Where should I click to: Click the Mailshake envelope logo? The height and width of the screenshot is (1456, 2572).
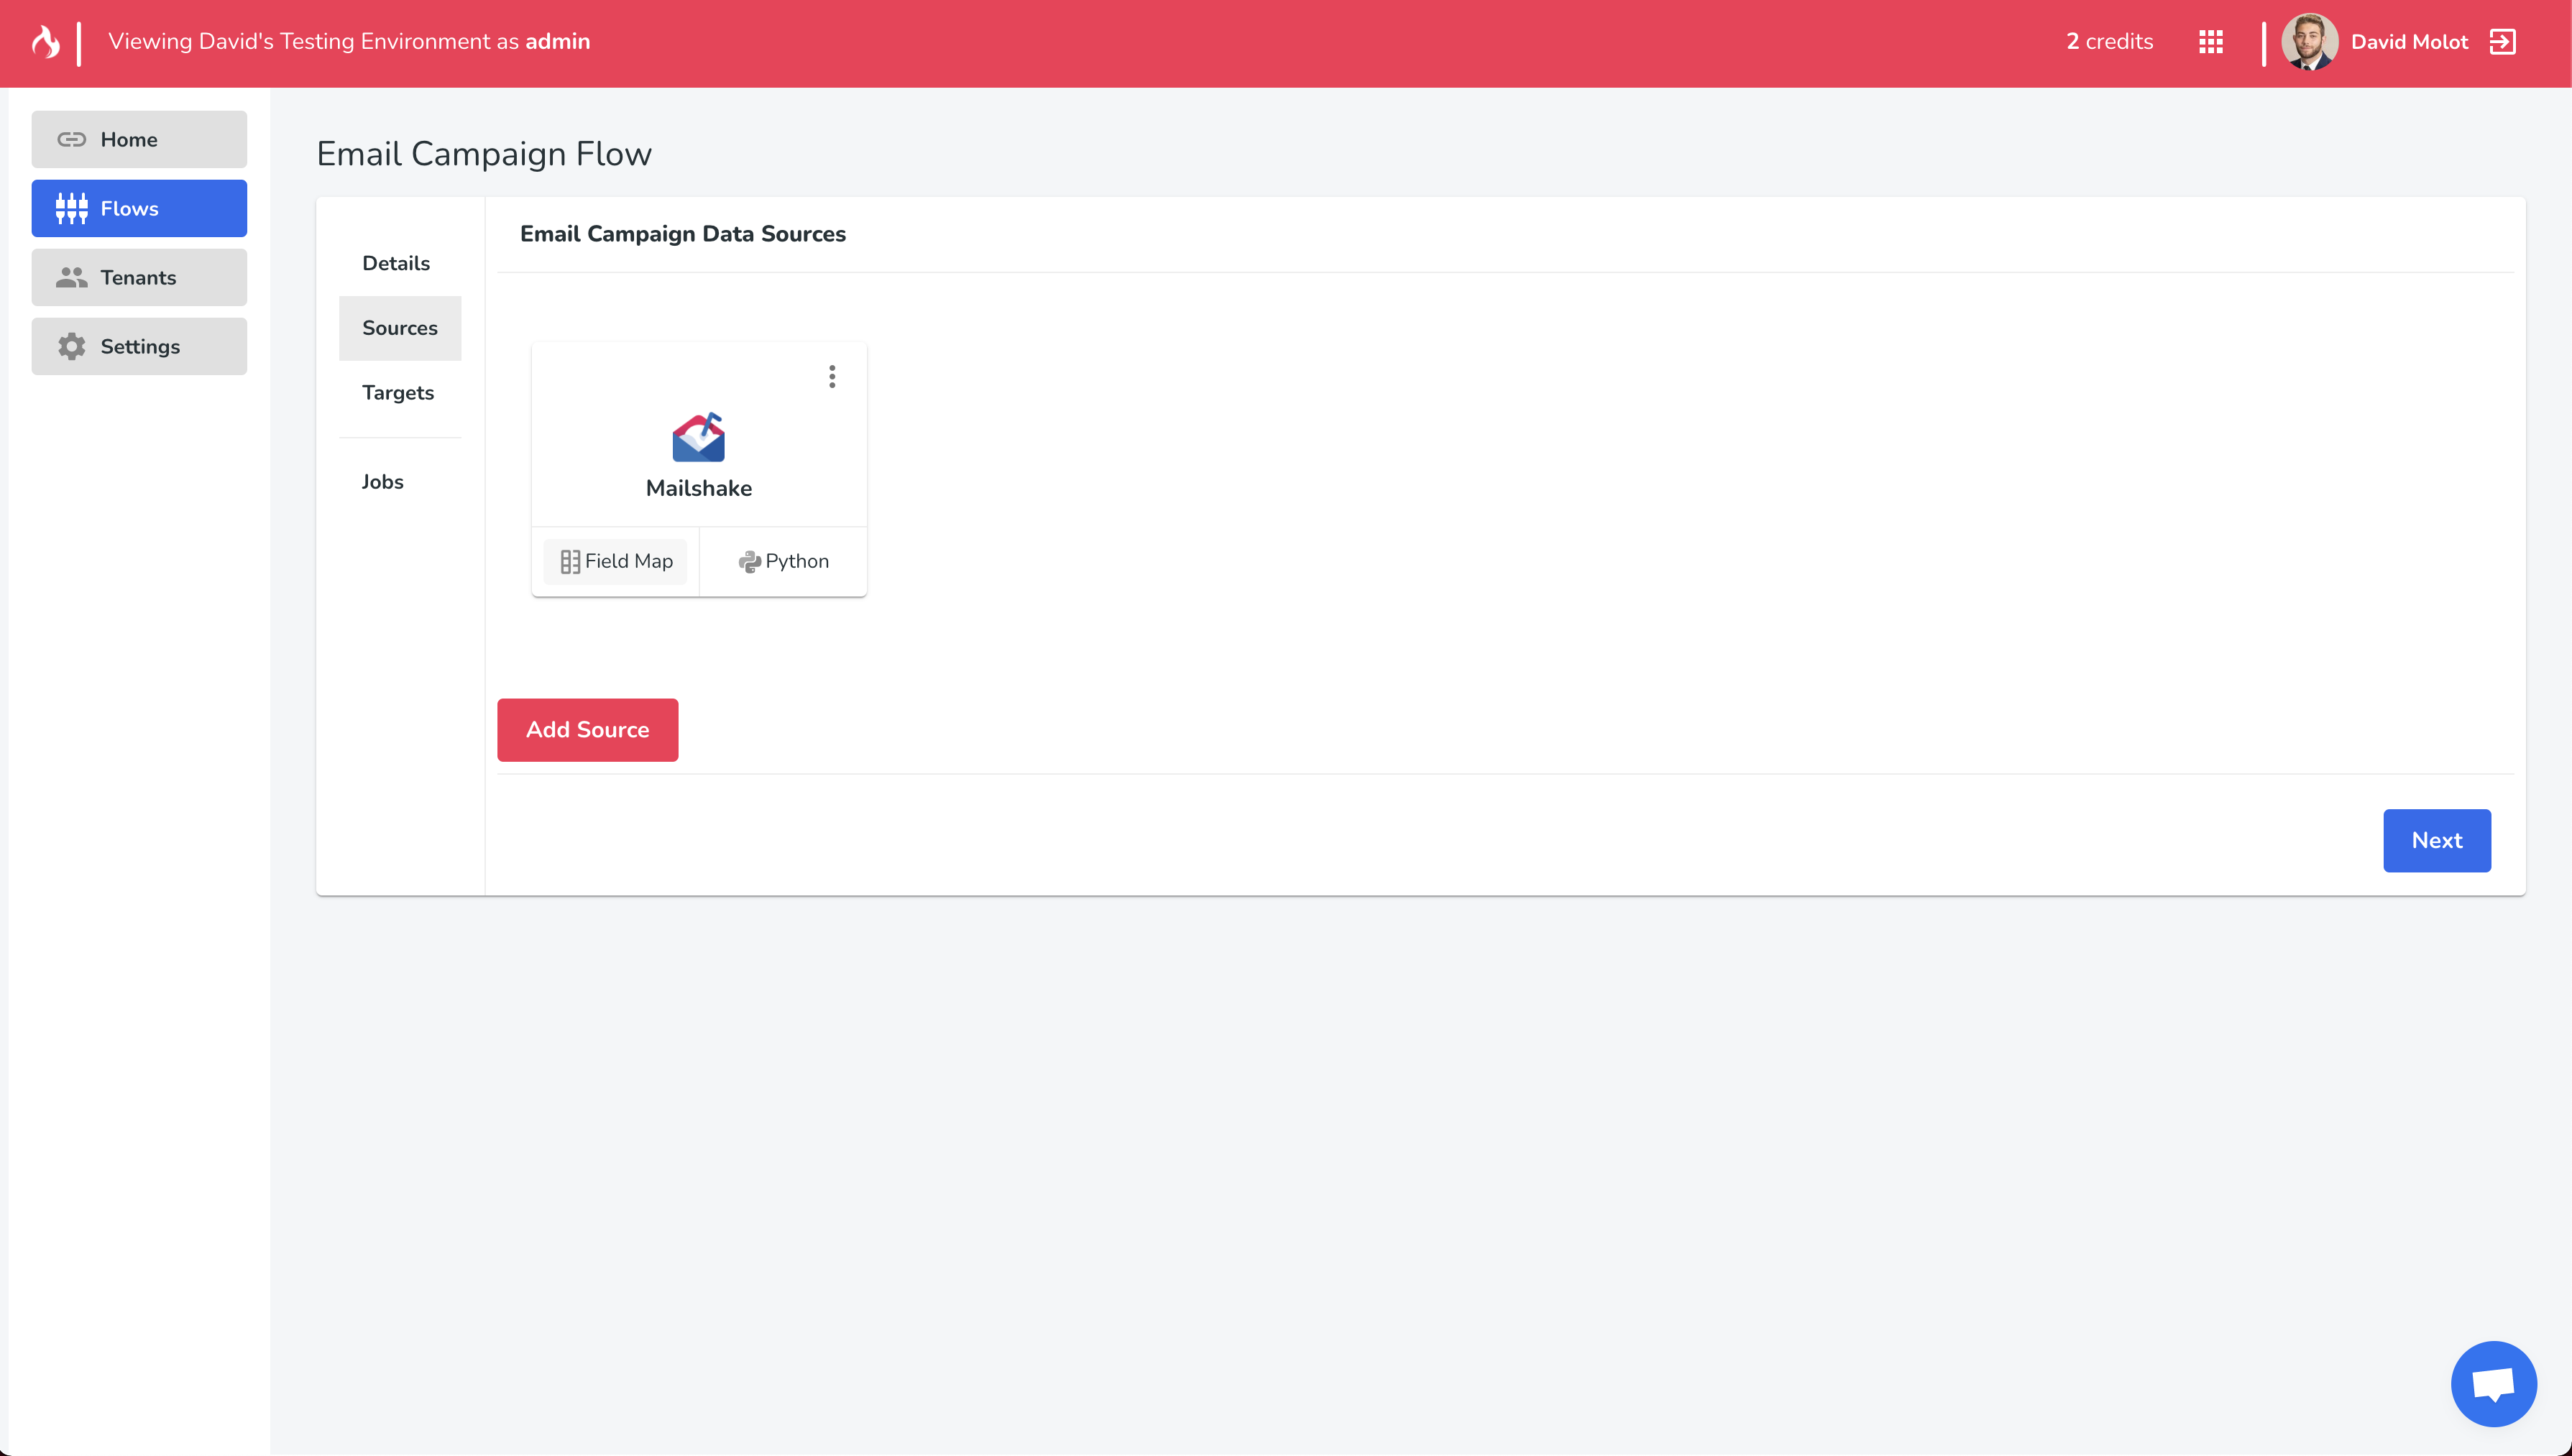tap(698, 437)
